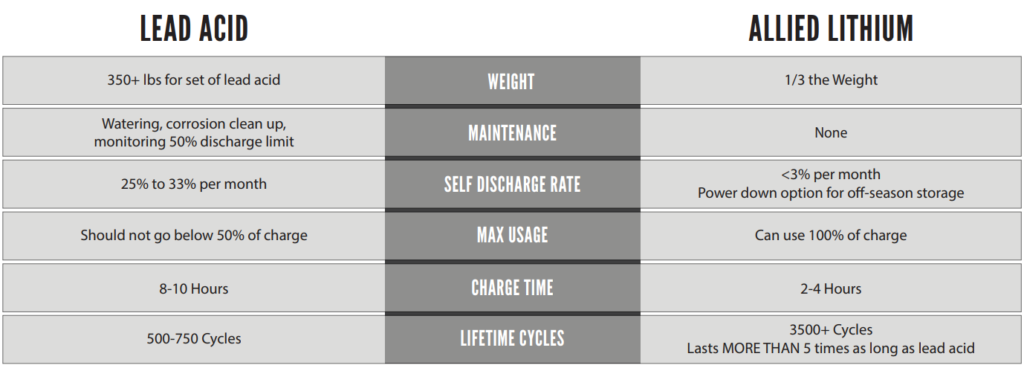This screenshot has width=1024, height=368.
Task: Click 'Should not go below 50%' cell
Action: [x=194, y=236]
